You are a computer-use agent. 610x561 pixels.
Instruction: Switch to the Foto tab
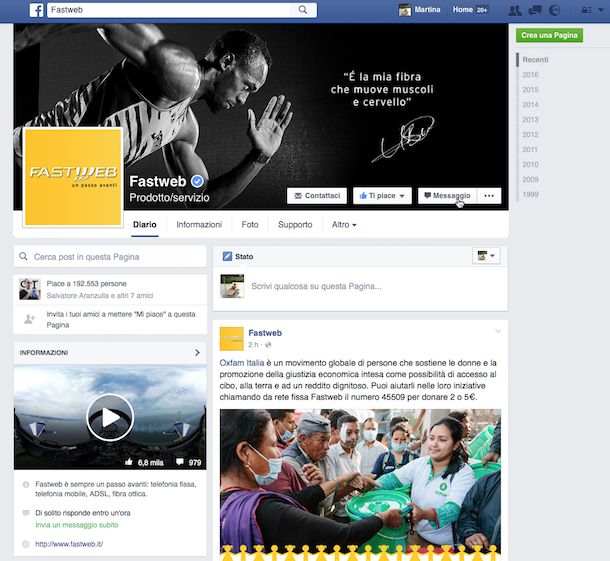coord(250,224)
